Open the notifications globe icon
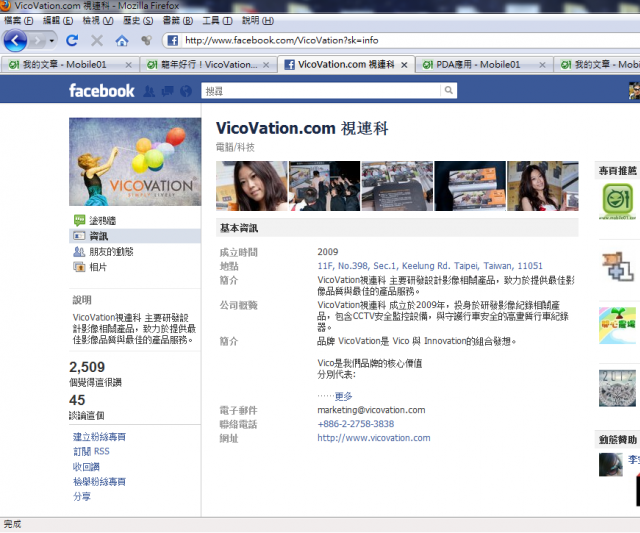 [186, 91]
